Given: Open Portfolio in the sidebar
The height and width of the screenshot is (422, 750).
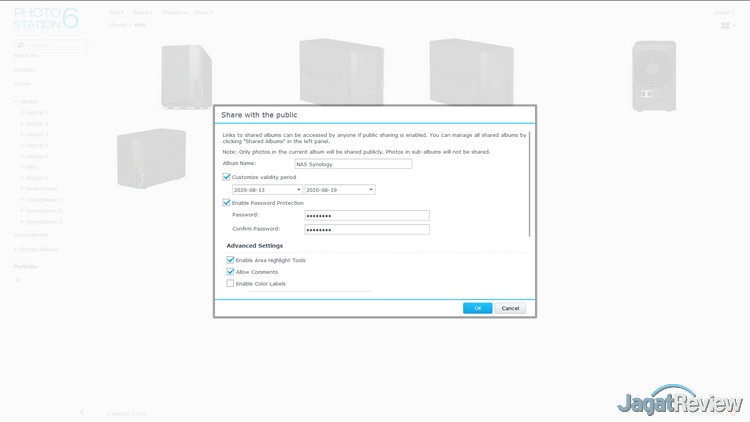Looking at the screenshot, I should [25, 267].
